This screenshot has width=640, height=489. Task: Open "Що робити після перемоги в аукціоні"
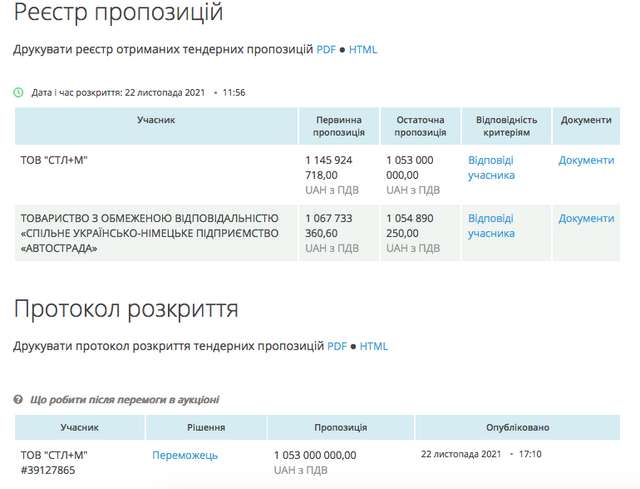[125, 400]
